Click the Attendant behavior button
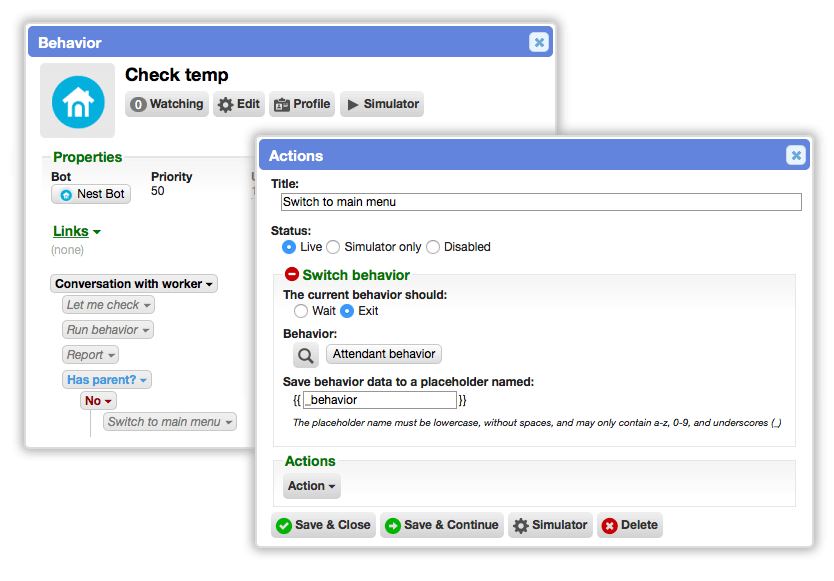Screen dimensions: 834x581 [x=384, y=354]
